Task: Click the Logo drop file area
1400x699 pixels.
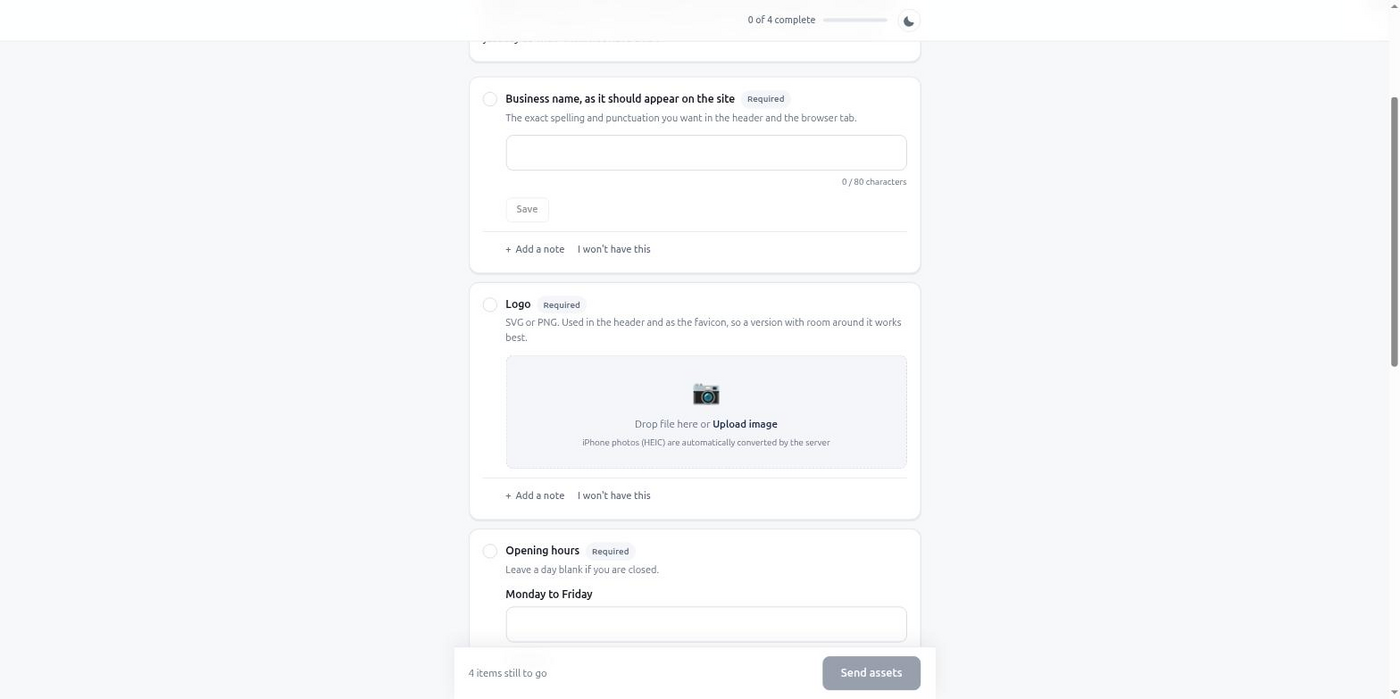Action: (706, 412)
